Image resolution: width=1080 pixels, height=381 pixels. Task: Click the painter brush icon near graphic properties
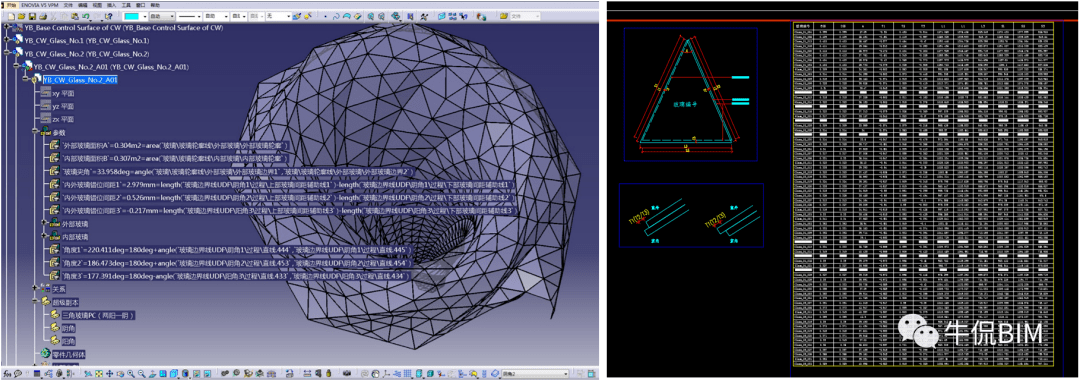tap(296, 16)
